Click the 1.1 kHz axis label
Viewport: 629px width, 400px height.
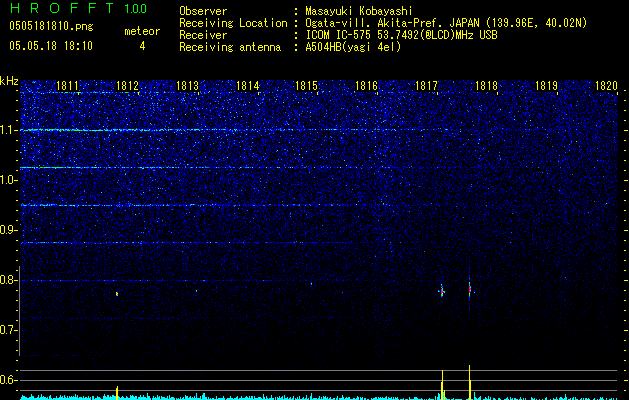tap(8, 130)
